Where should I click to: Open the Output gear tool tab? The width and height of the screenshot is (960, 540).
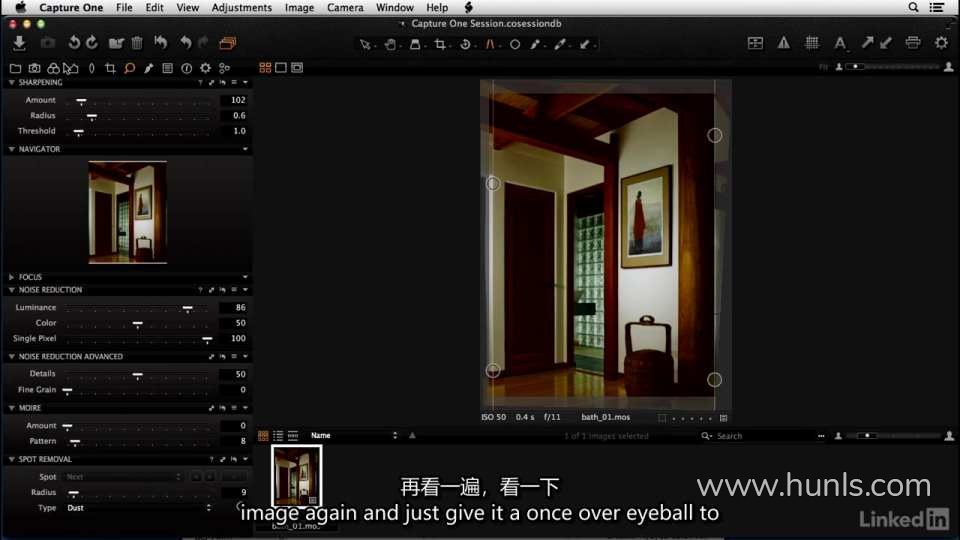click(x=206, y=68)
